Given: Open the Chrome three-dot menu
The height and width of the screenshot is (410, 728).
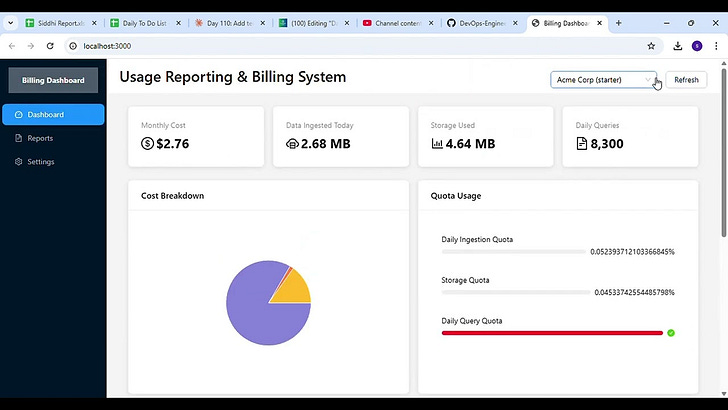Looking at the screenshot, I should (x=716, y=46).
